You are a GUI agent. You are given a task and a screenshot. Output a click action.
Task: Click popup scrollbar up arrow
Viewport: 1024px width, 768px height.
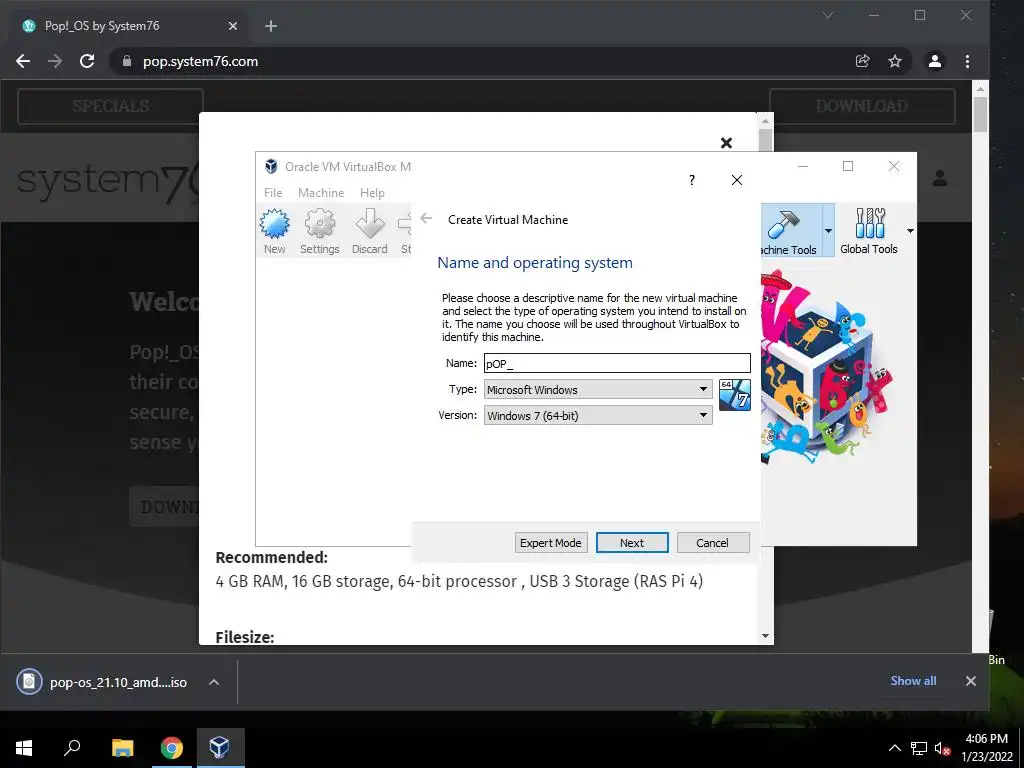(765, 121)
